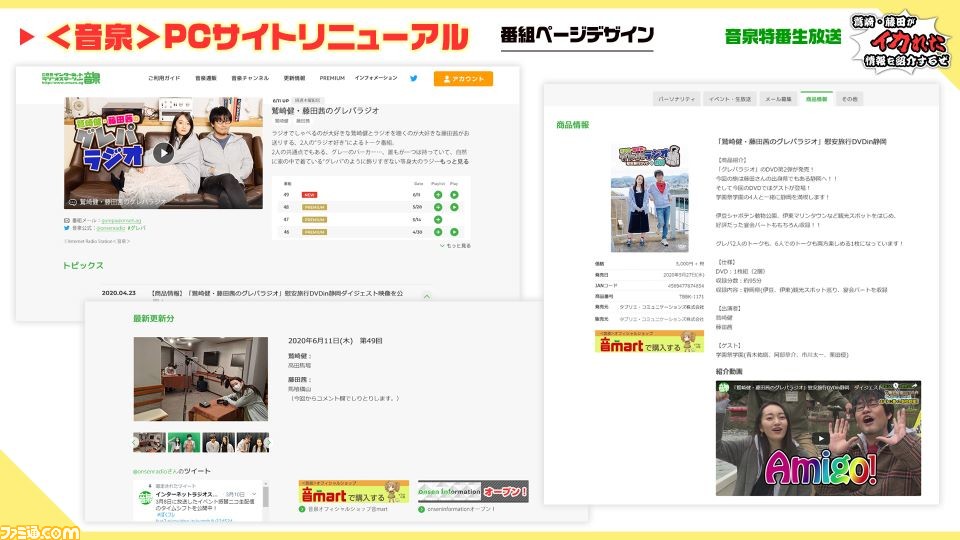Click the orange アカウント button
960x540 pixels.
[x=463, y=78]
